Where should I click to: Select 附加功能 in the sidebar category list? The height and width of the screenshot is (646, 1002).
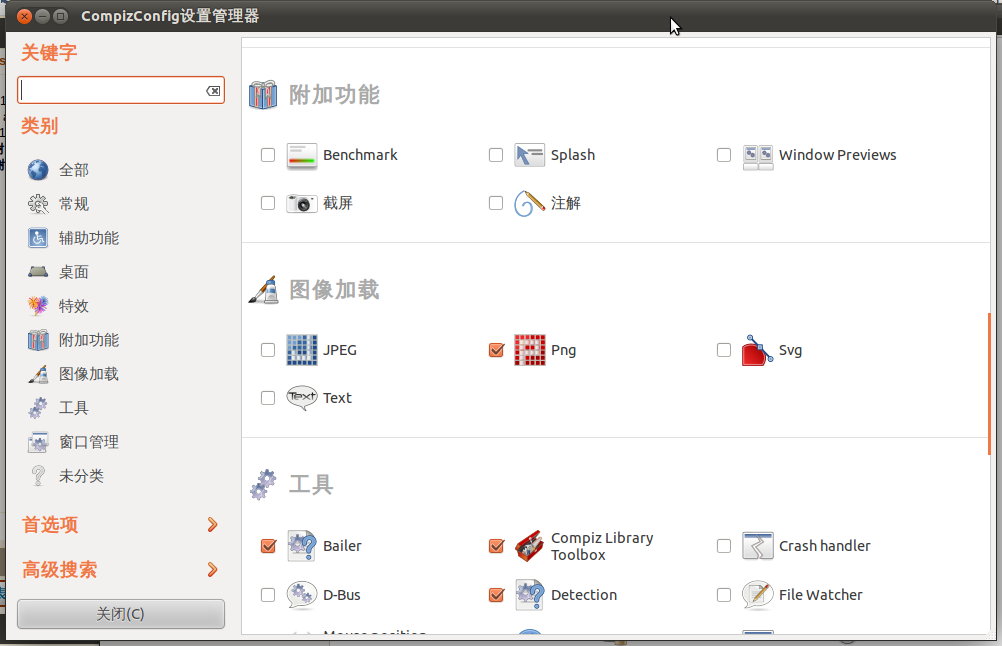click(89, 341)
